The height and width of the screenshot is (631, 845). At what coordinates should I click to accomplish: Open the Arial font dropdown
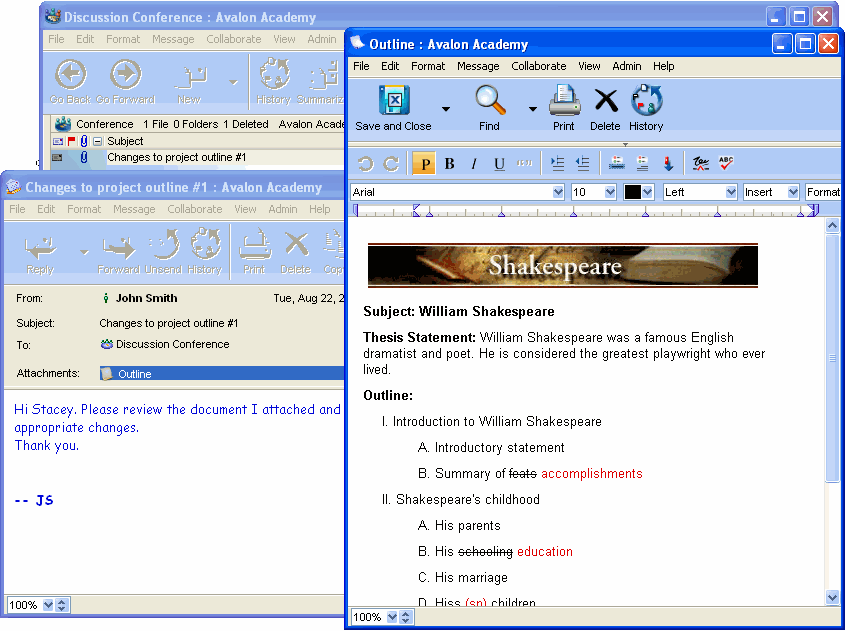558,192
